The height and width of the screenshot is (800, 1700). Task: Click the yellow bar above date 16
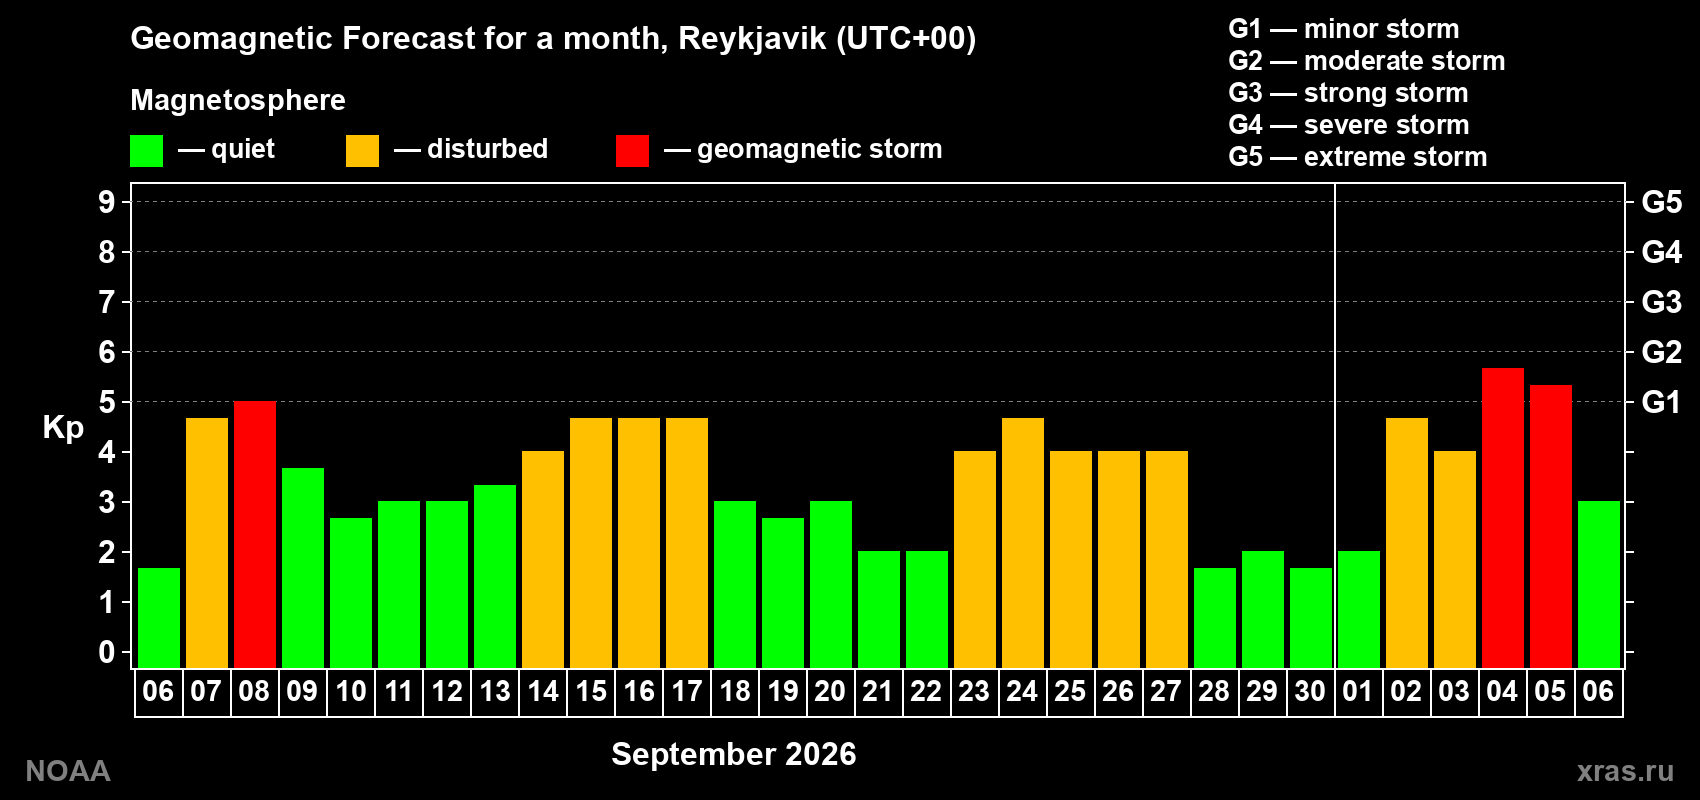coord(639,543)
